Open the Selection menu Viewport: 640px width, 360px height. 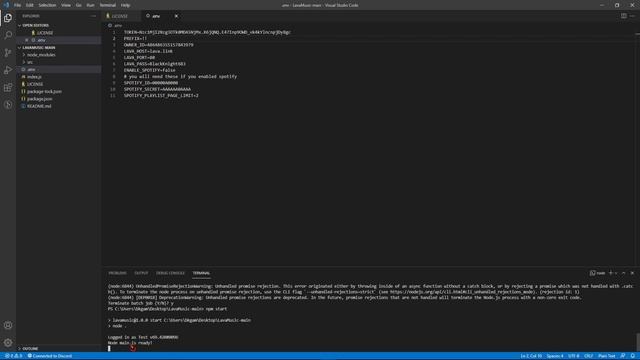point(47,5)
